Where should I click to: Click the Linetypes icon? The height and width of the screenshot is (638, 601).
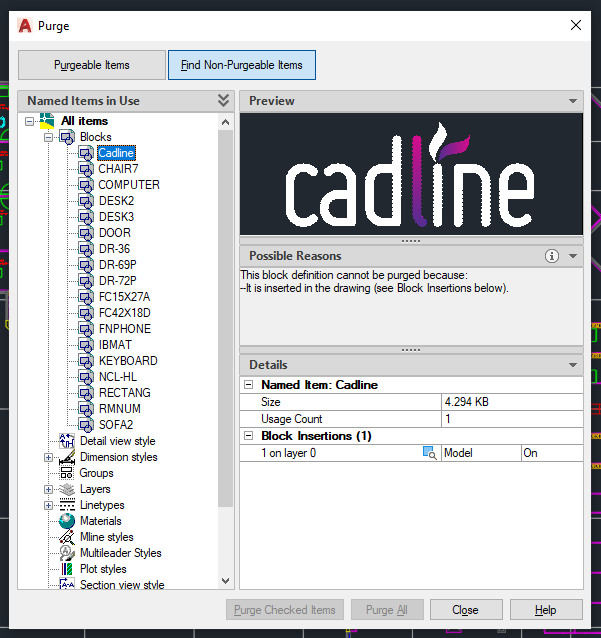pos(67,505)
